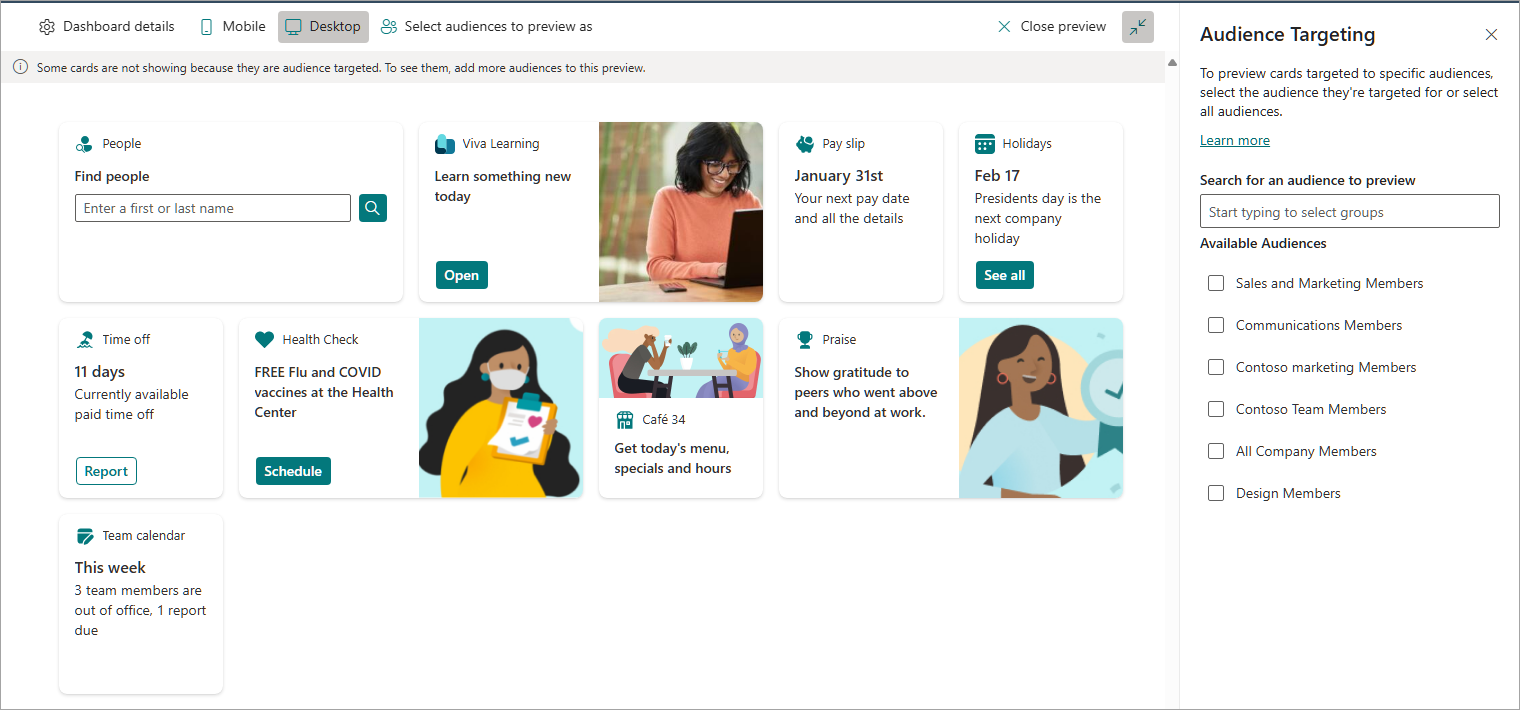The height and width of the screenshot is (710, 1520).
Task: Check the Sales and Marketing Members box
Action: point(1216,283)
